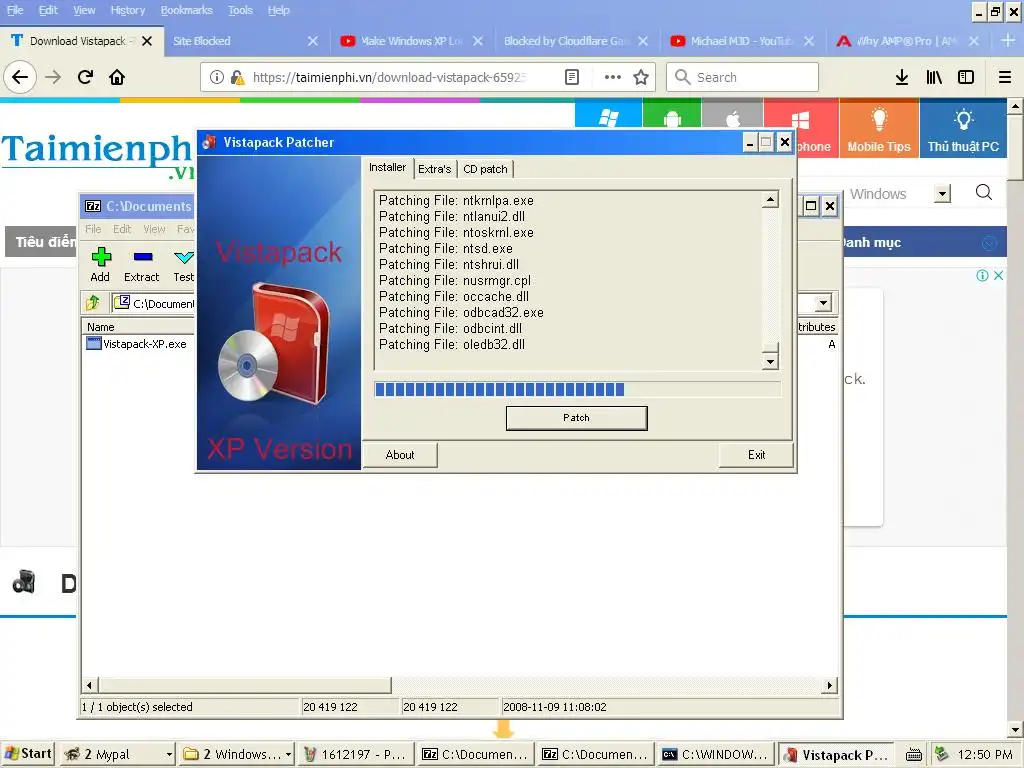Open the Tools menu
Viewport: 1024px width, 768px height.
[240, 10]
